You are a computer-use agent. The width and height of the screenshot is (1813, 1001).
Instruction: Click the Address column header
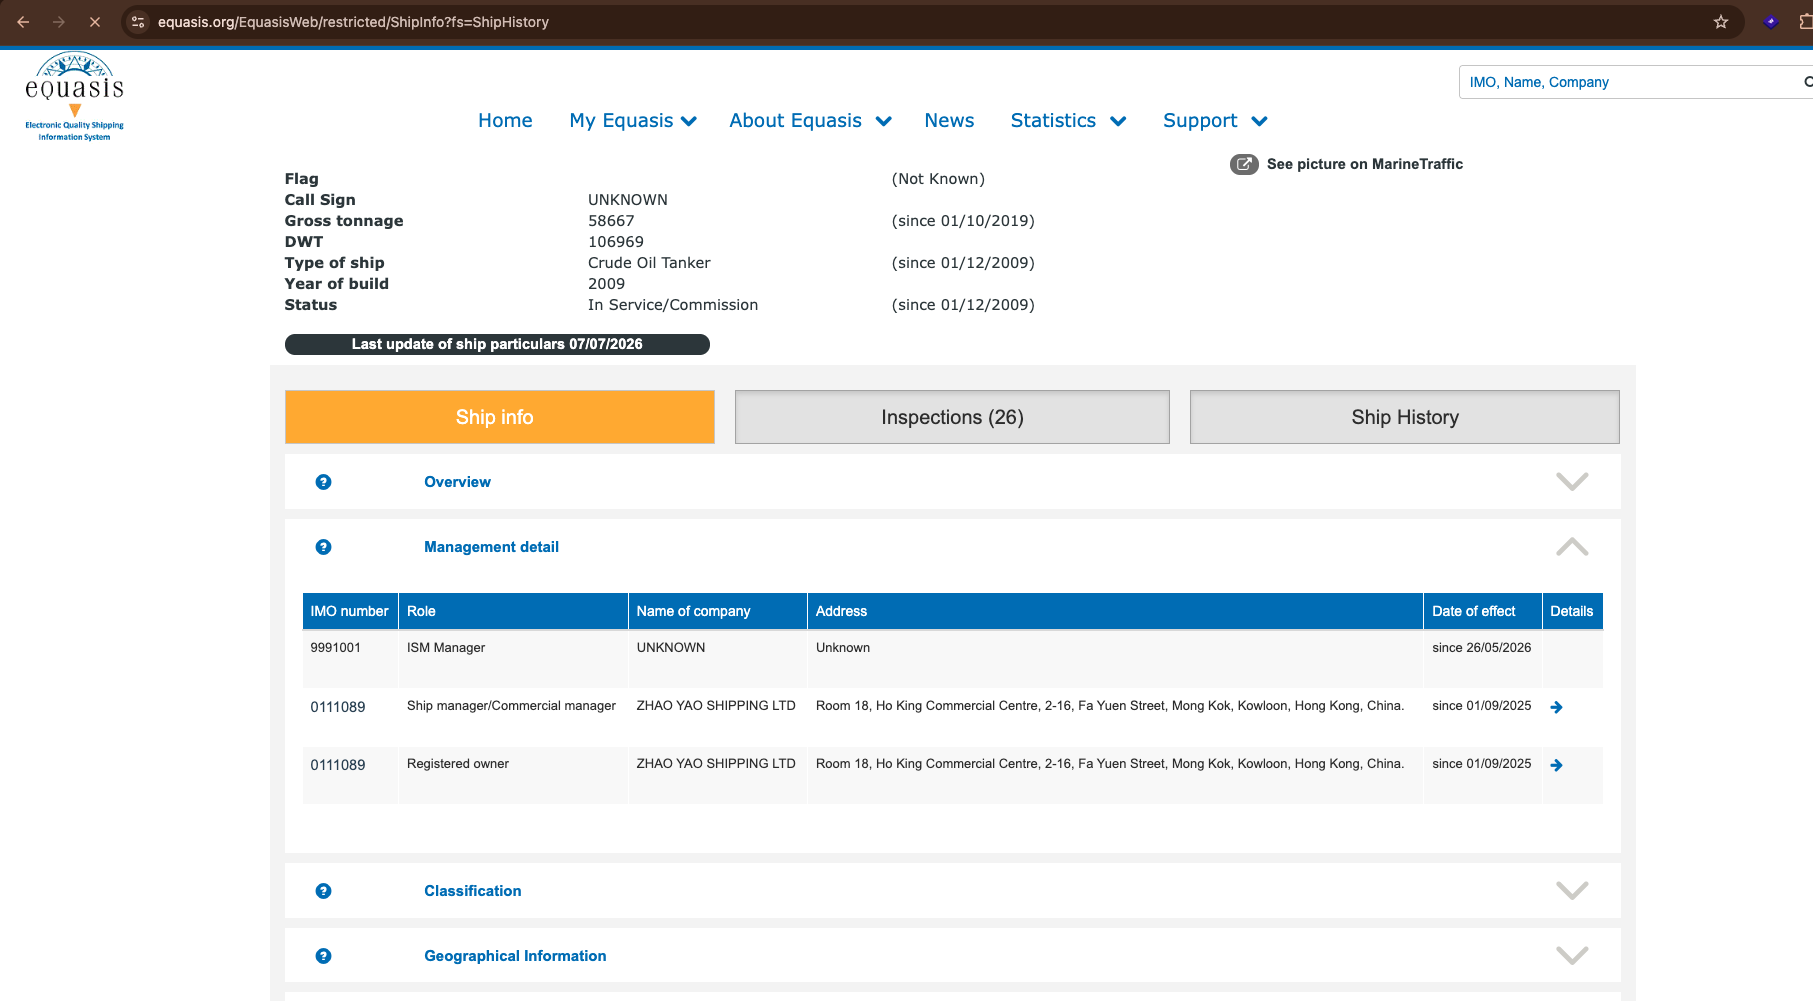click(x=1115, y=611)
